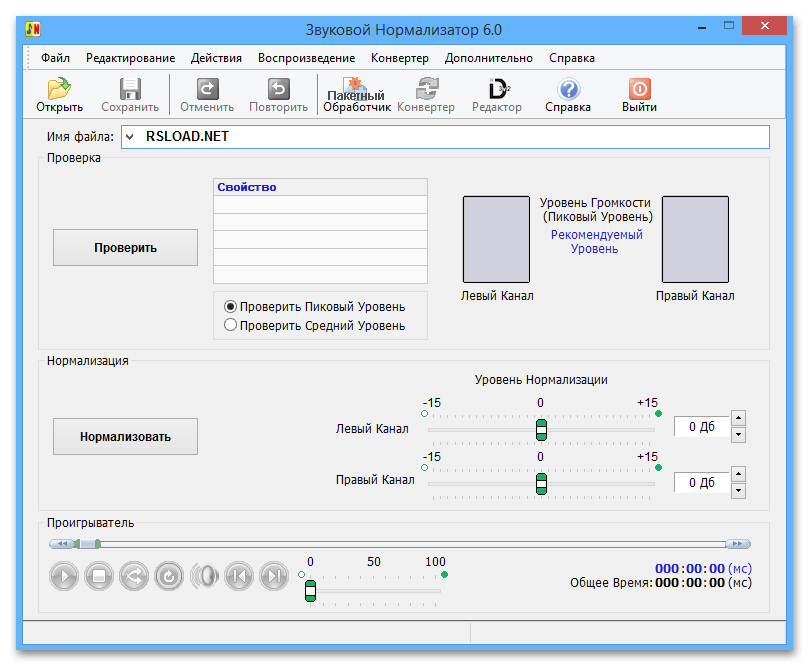The width and height of the screenshot is (809, 666).
Task: Expand the Имя файла dropdown arrow
Action: (130, 137)
